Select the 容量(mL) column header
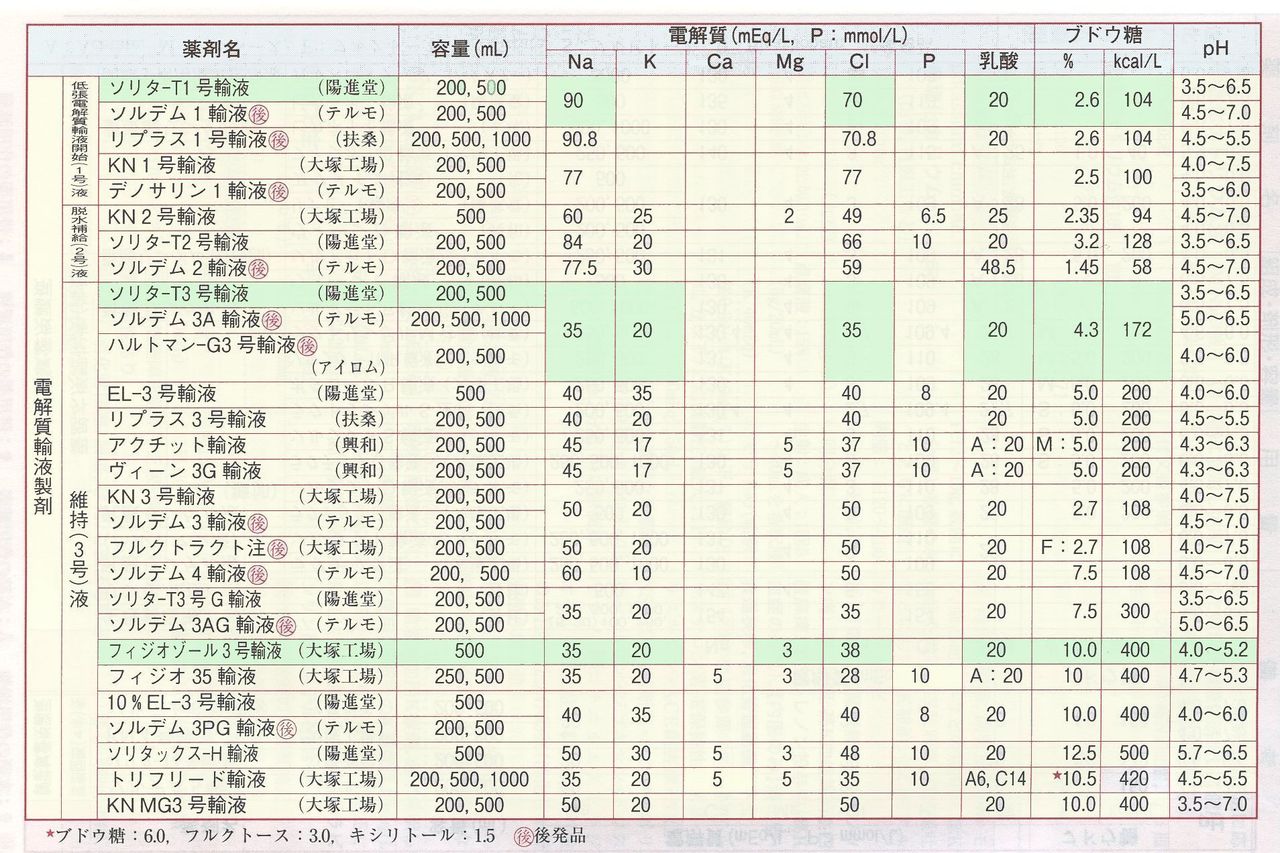The image size is (1280, 853). [470, 48]
